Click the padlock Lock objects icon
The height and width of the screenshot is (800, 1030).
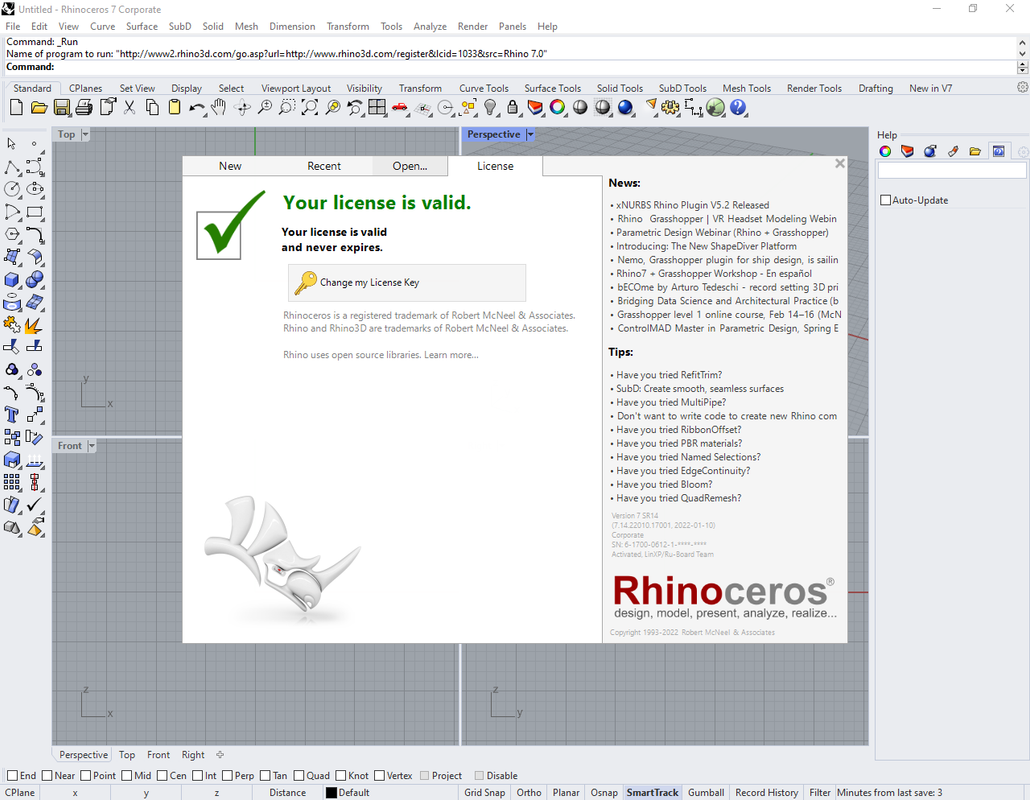point(512,107)
